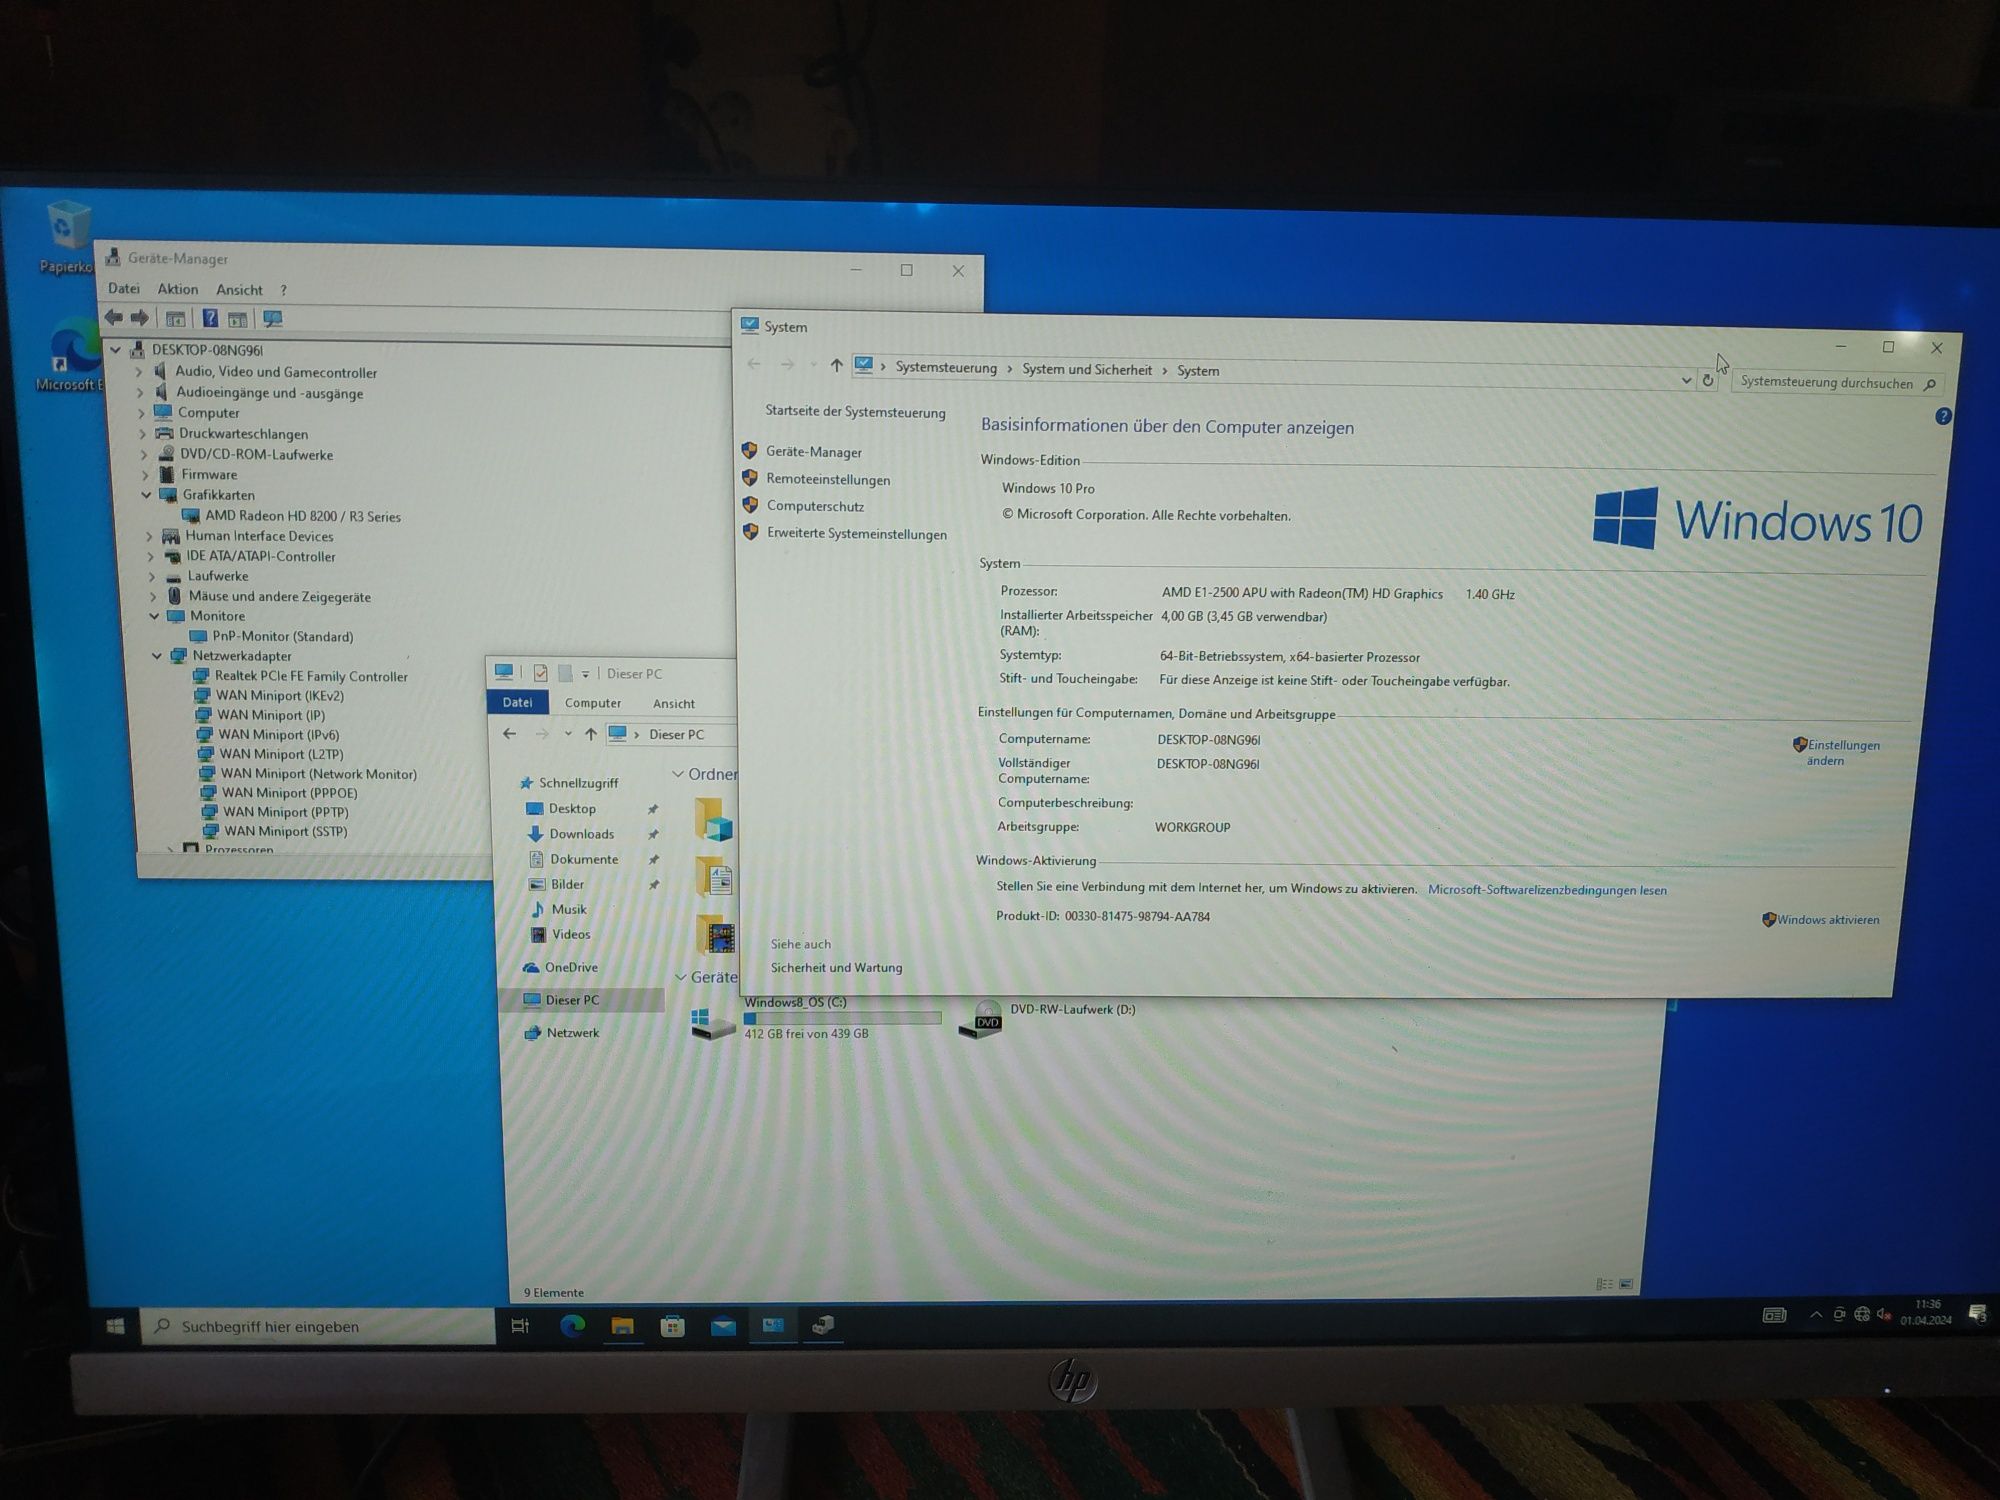Open File Explorer from the taskbar
This screenshot has height=1500, width=2000.
pyautogui.click(x=622, y=1326)
